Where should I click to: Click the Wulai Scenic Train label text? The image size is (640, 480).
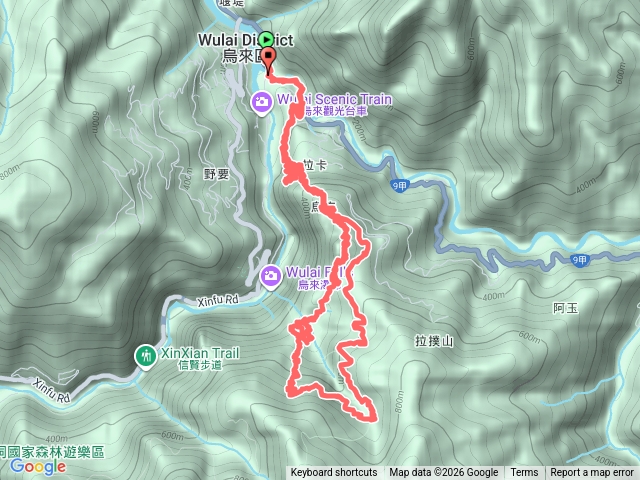[334, 104]
